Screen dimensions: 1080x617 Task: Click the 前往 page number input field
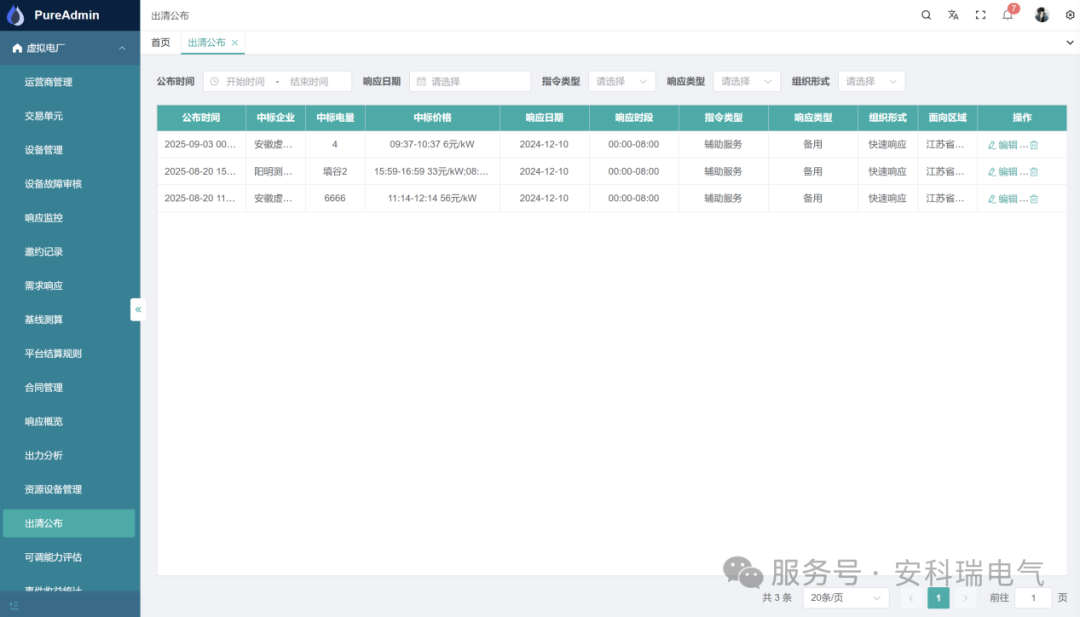tap(1033, 597)
